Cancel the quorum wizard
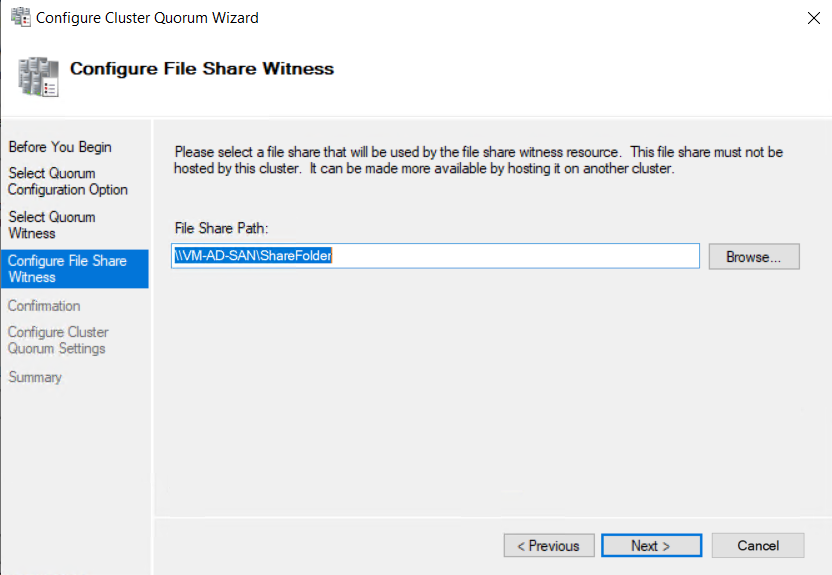 point(758,545)
